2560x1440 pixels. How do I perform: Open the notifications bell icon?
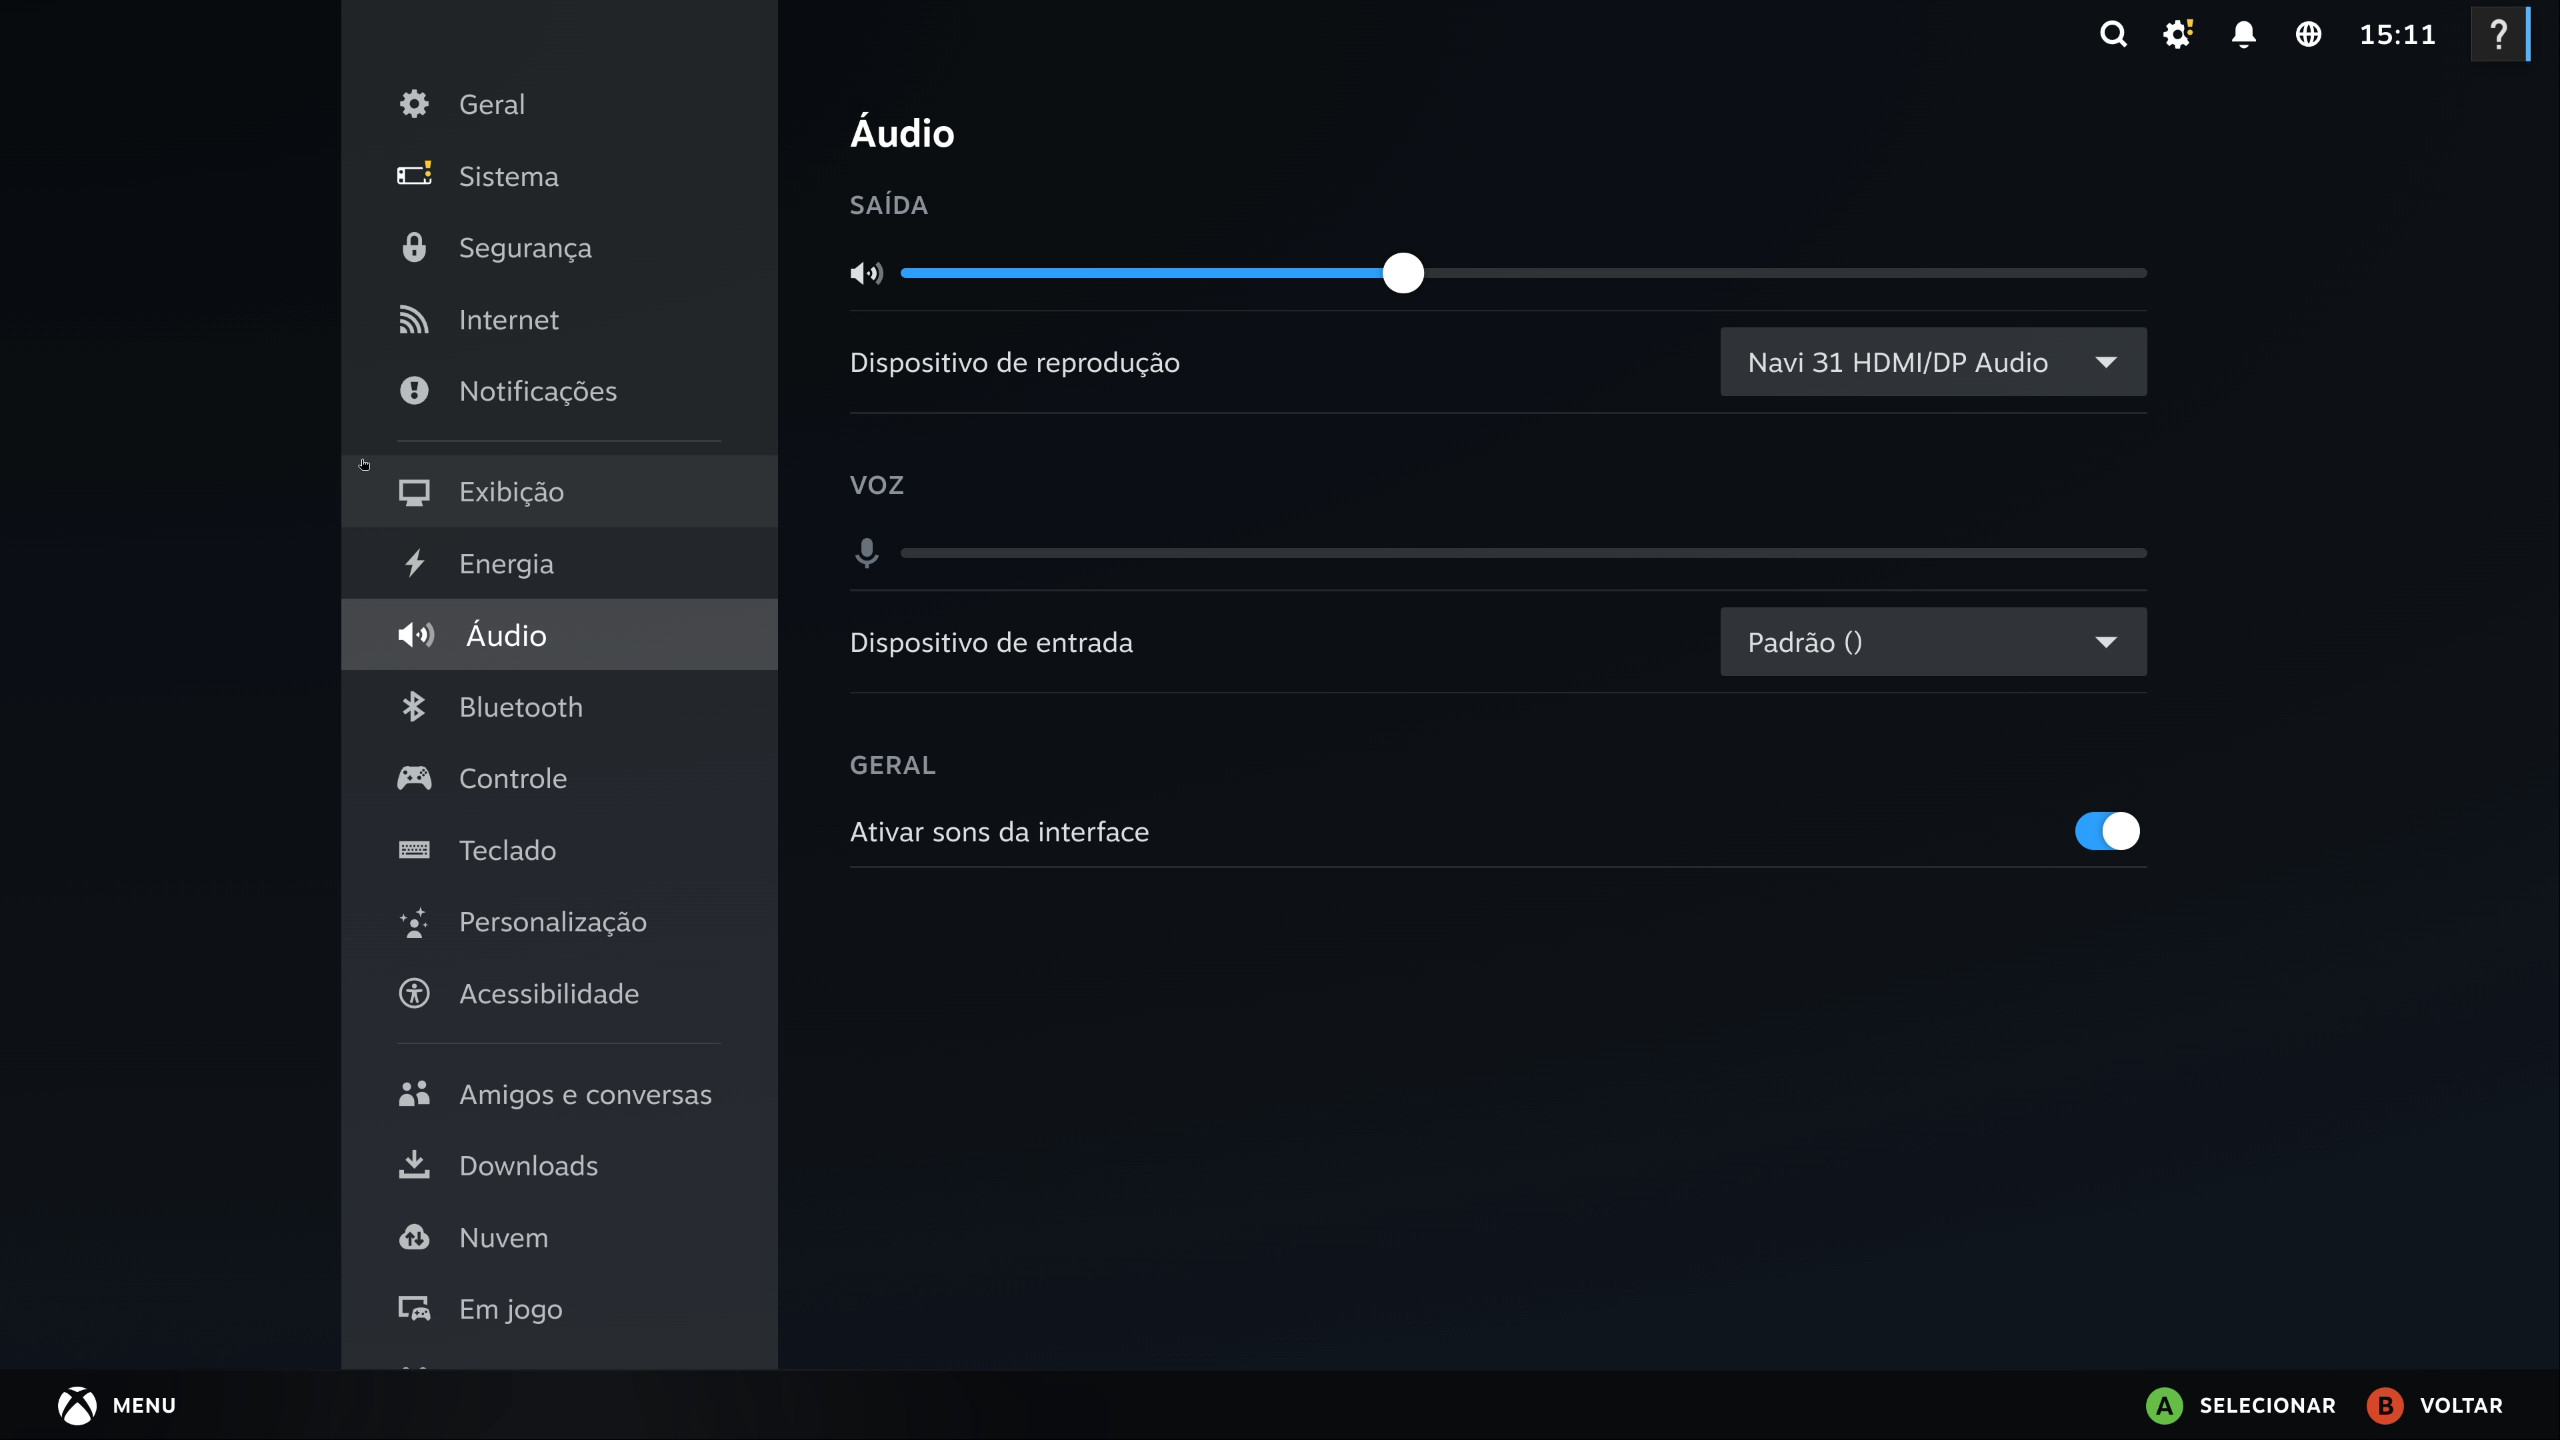tap(2243, 33)
